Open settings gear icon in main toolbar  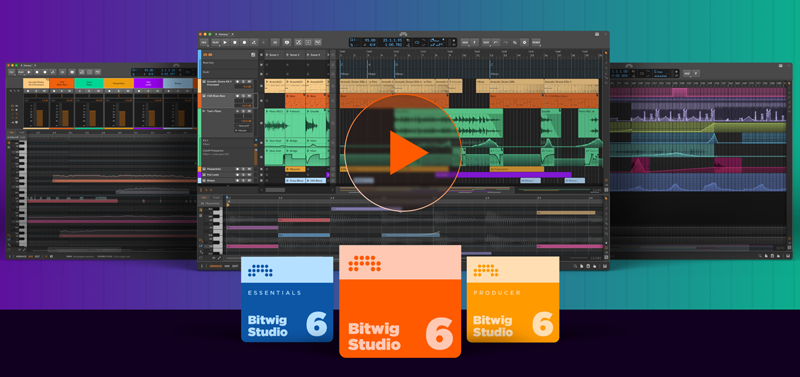click(524, 42)
